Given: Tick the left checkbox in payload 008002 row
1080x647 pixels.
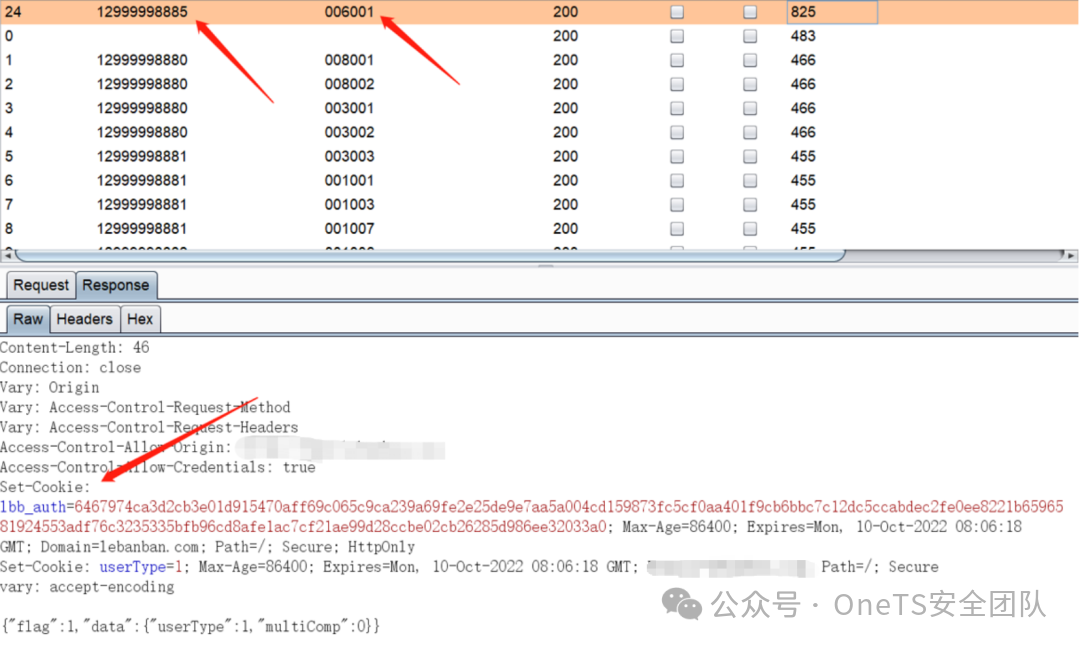Looking at the screenshot, I should coord(677,84).
